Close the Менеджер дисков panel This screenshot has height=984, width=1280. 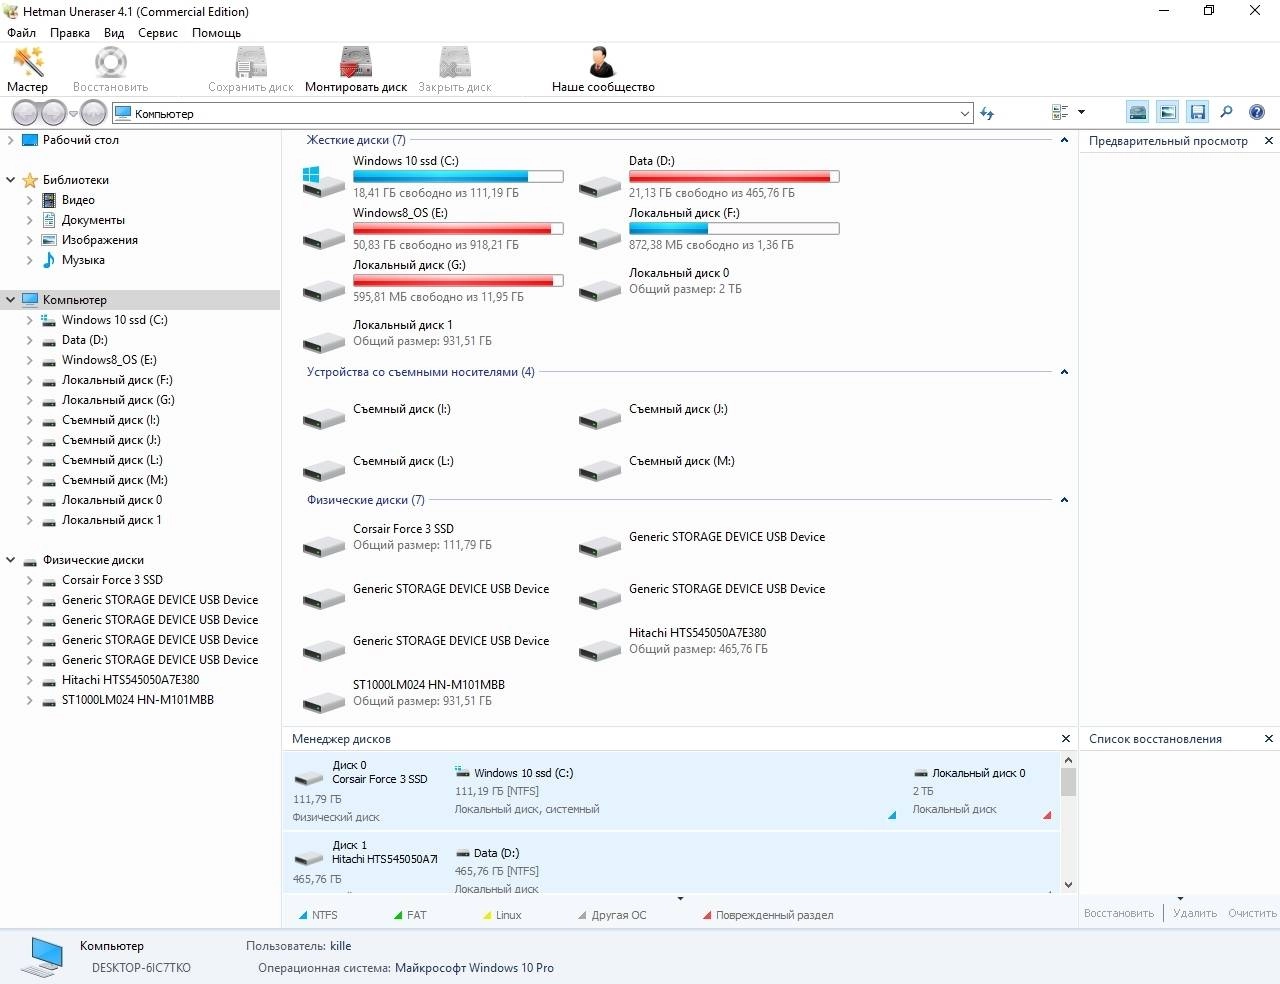1065,739
